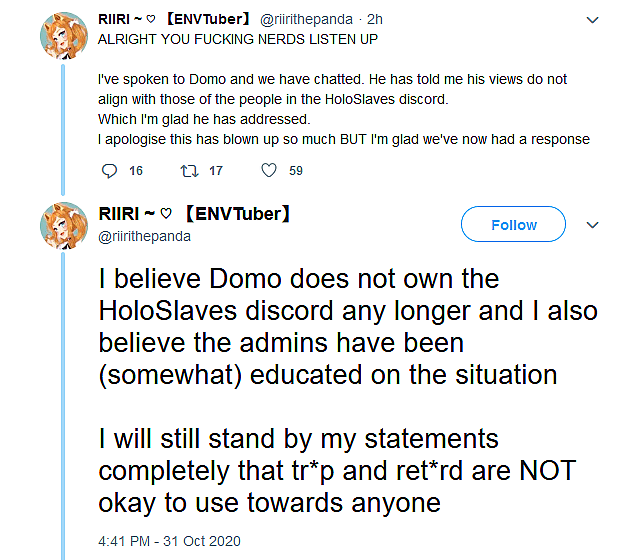Click @riirithepanda handle under the main name

145,237
